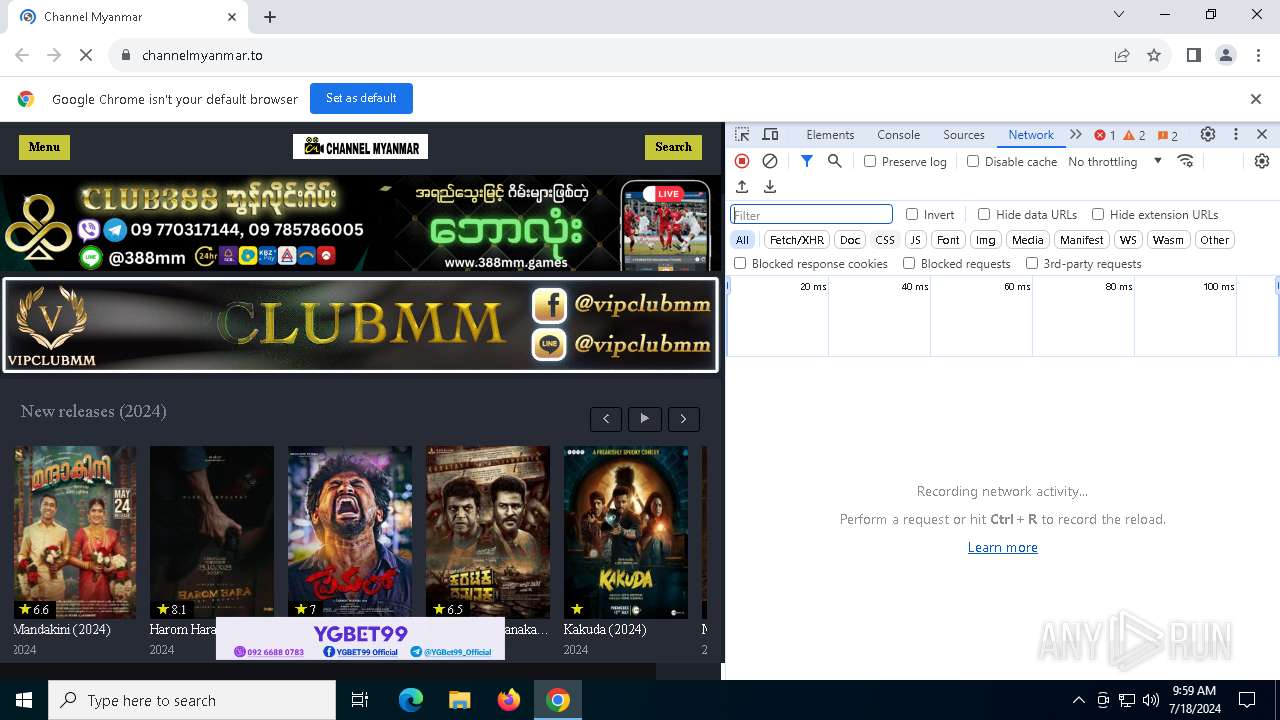Go to next slide in New releases
Screen dimensions: 1280x720
pos(684,419)
